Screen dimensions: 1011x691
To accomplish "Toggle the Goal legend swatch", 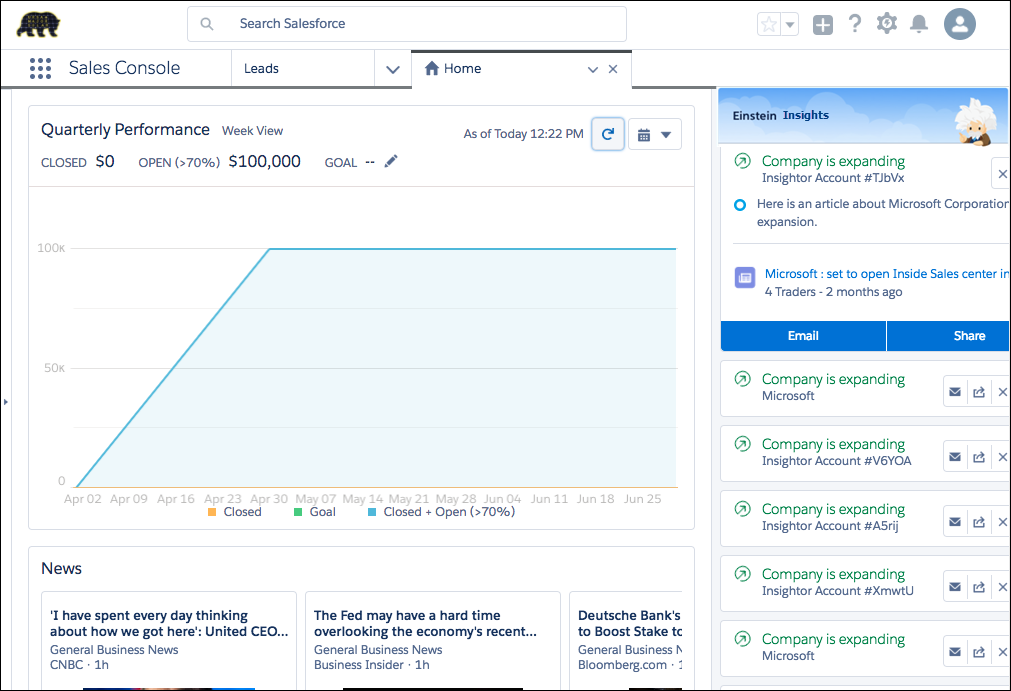I will point(298,512).
